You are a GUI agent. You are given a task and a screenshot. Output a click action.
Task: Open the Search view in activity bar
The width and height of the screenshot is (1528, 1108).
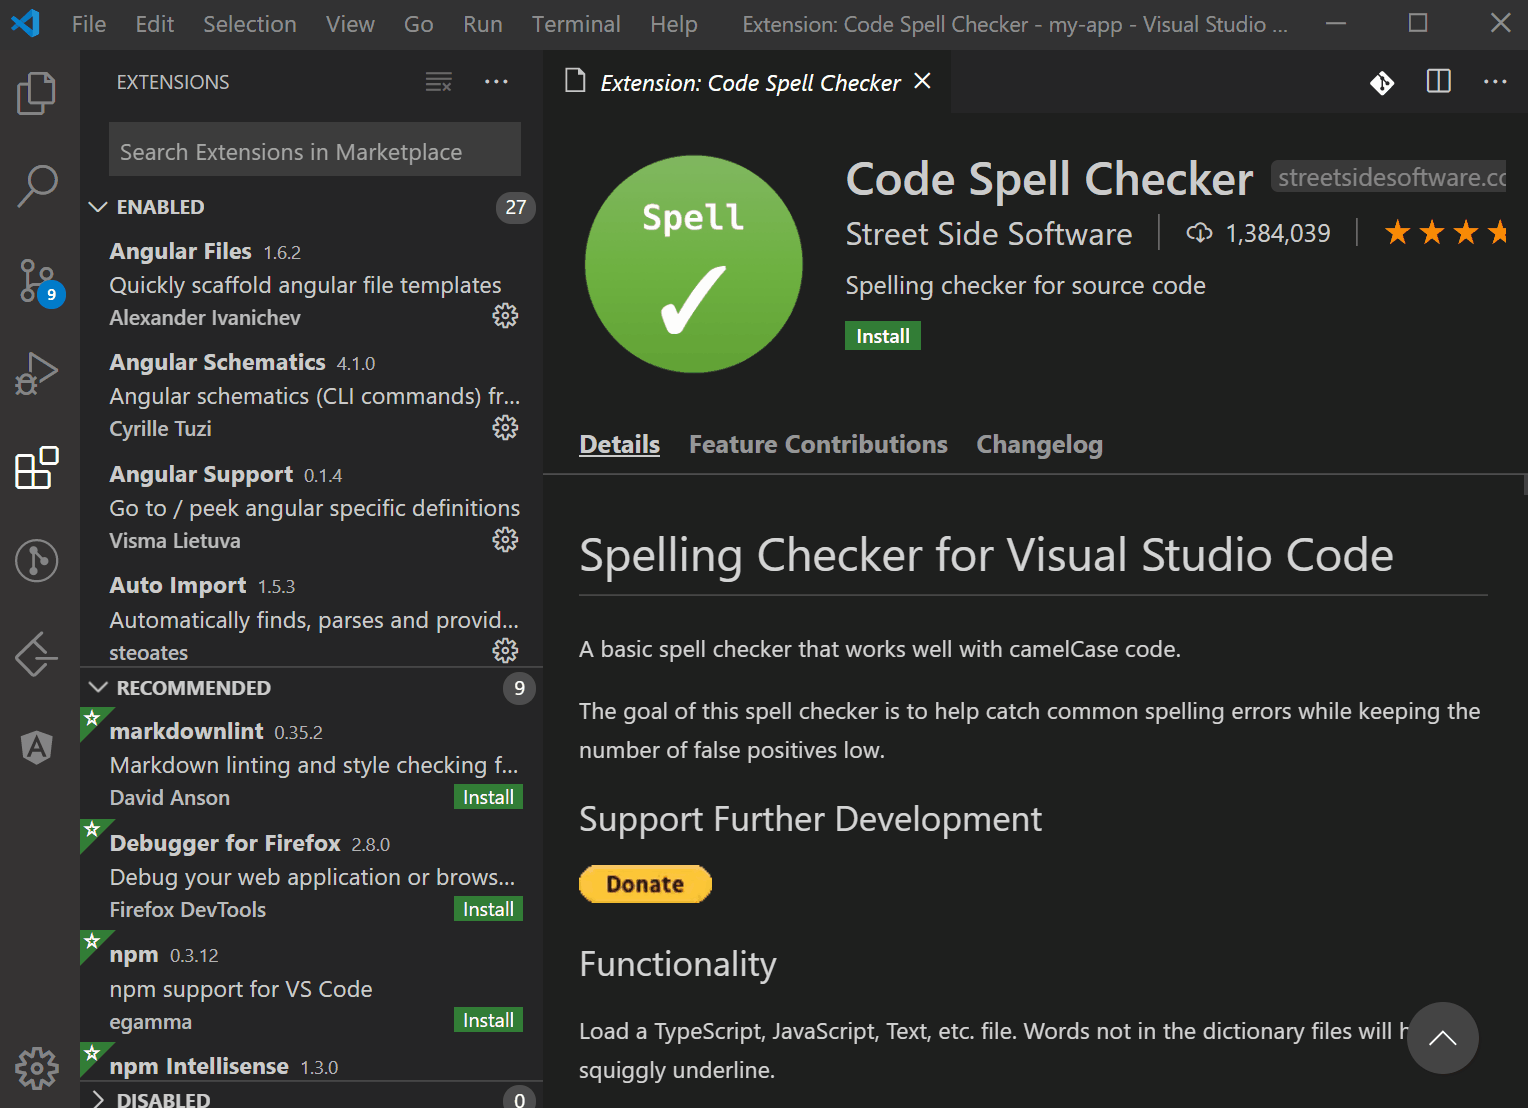click(x=37, y=186)
